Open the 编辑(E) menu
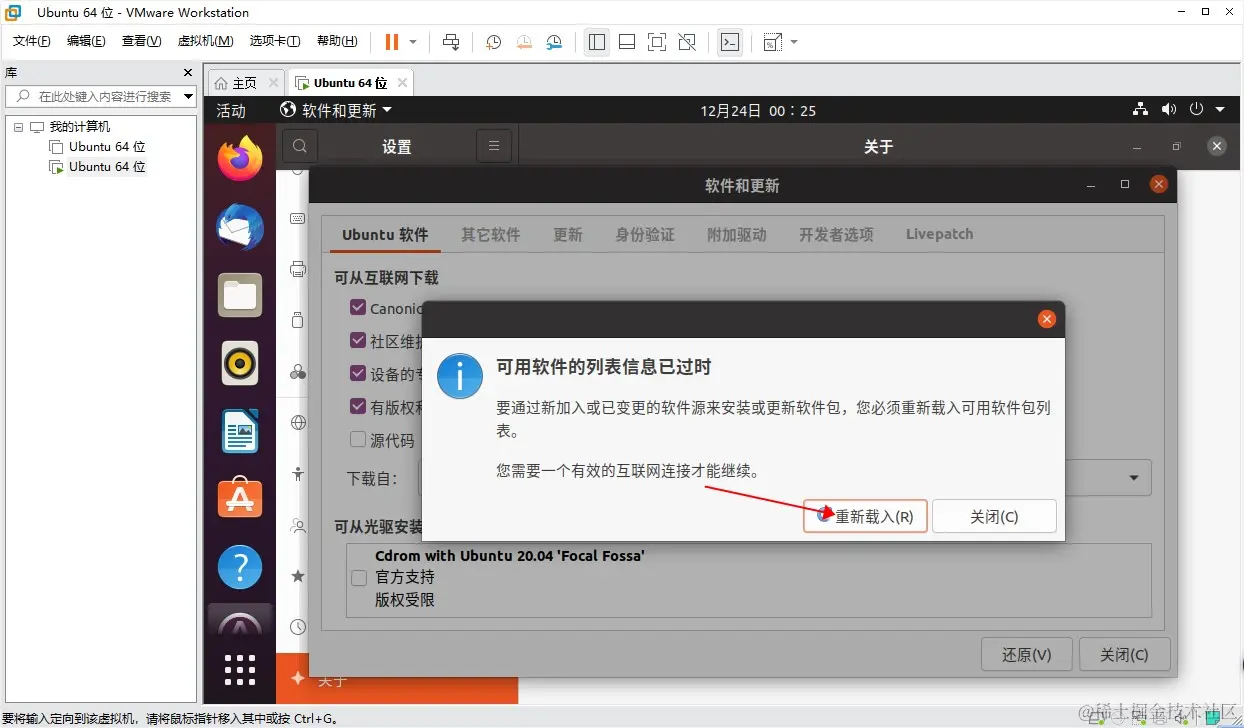The width and height of the screenshot is (1244, 728). tap(86, 41)
